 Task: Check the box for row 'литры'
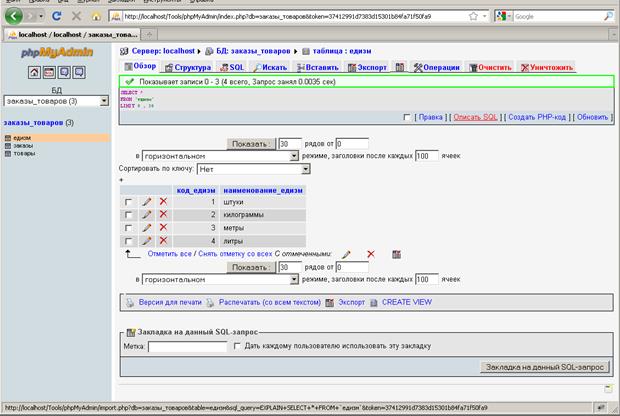pyautogui.click(x=128, y=241)
